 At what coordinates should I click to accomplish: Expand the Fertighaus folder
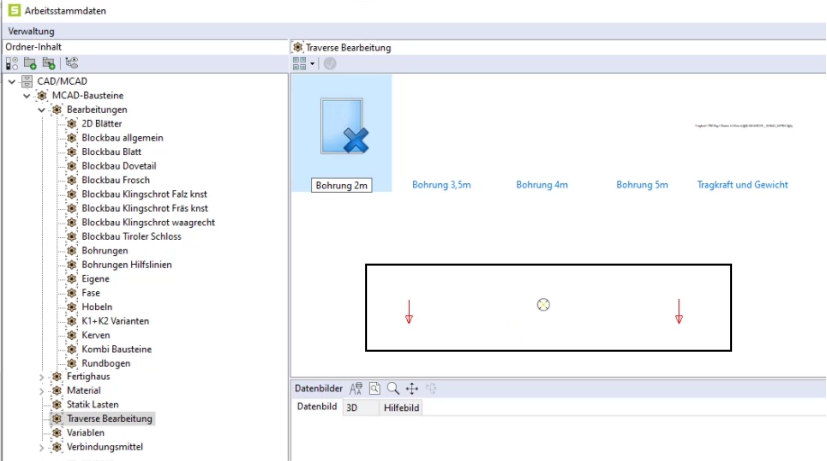pyautogui.click(x=41, y=376)
